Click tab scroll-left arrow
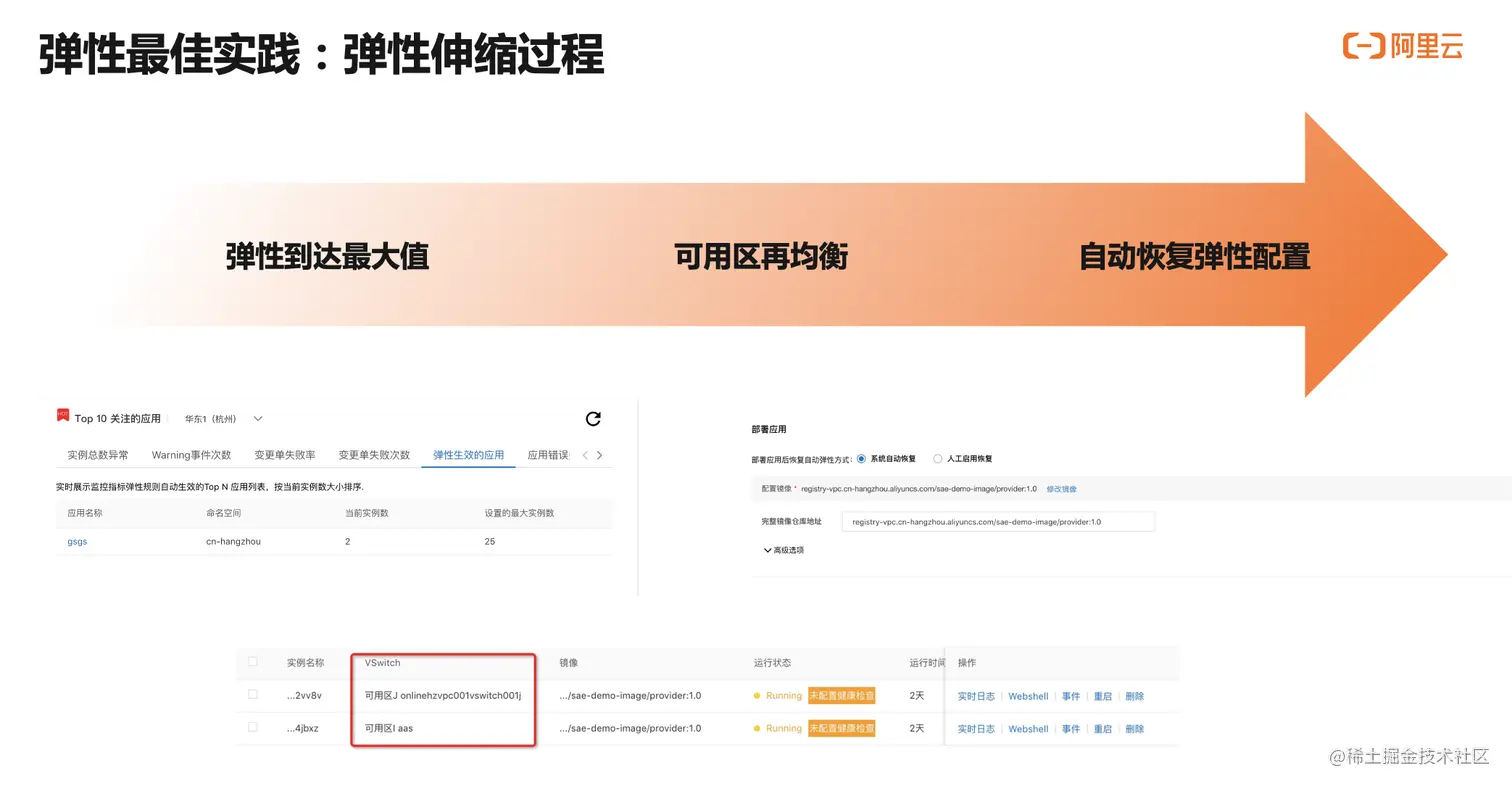Image resolution: width=1512 pixels, height=789 pixels. click(585, 455)
